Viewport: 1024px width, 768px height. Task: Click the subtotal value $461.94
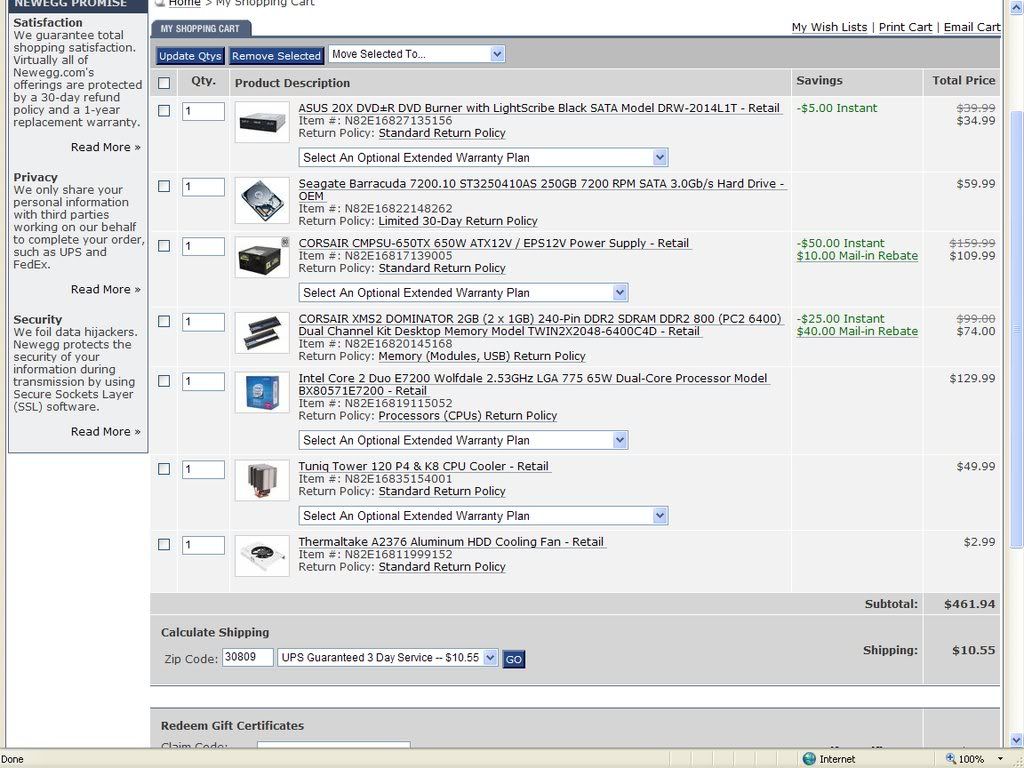pos(969,604)
